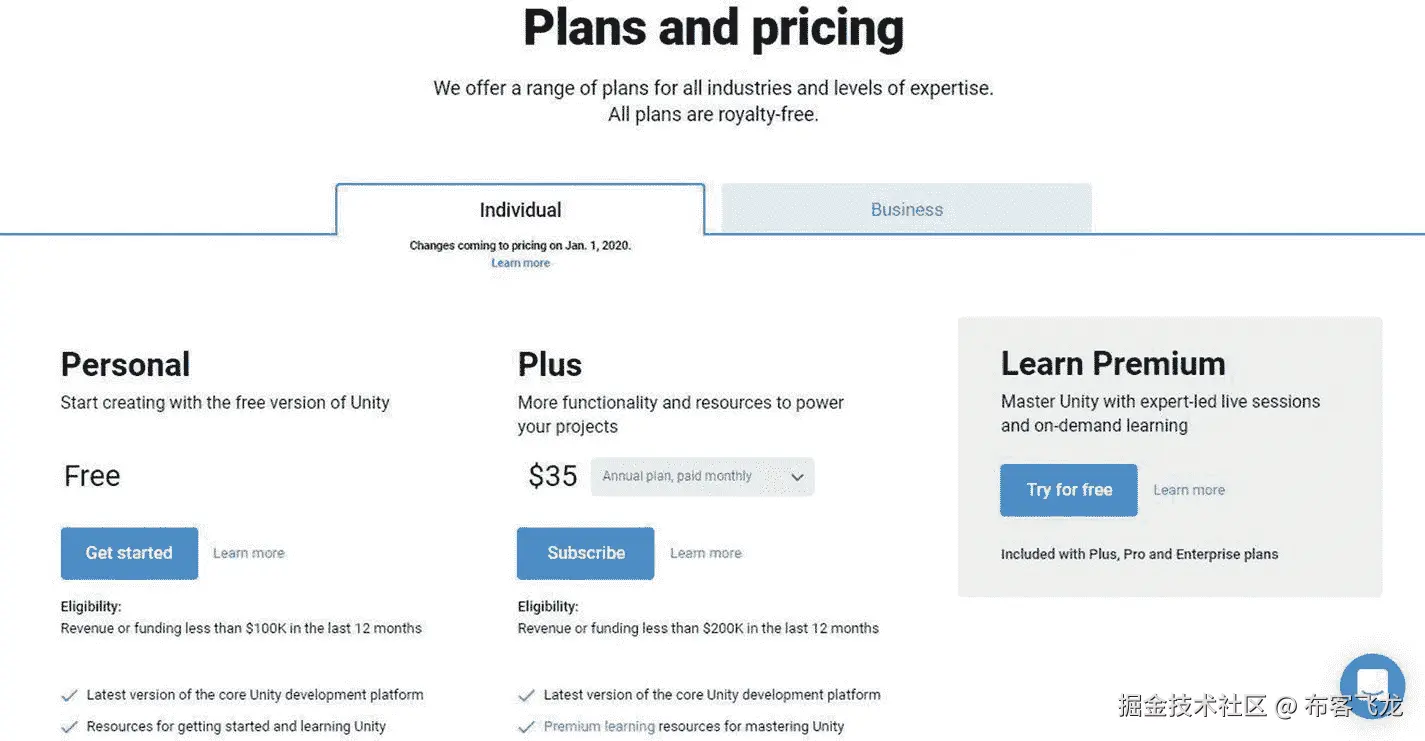Switch to the Individual tab
The height and width of the screenshot is (741, 1425).
tap(520, 210)
